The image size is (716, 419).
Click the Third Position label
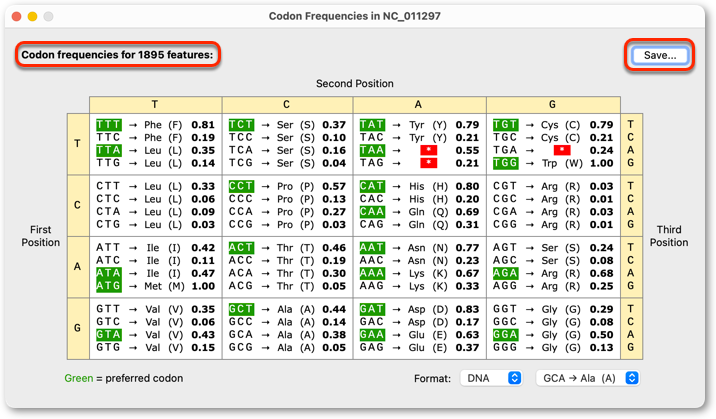[x=669, y=236]
